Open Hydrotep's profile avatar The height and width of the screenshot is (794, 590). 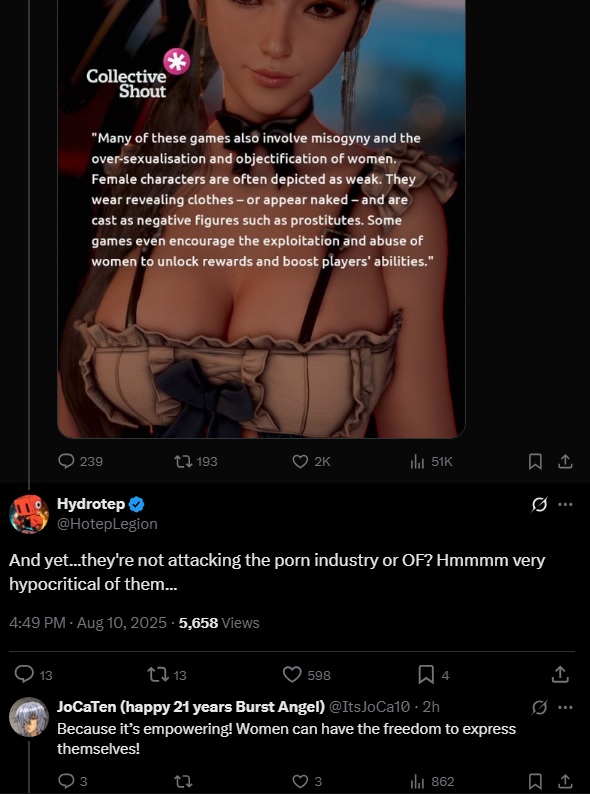[29, 514]
